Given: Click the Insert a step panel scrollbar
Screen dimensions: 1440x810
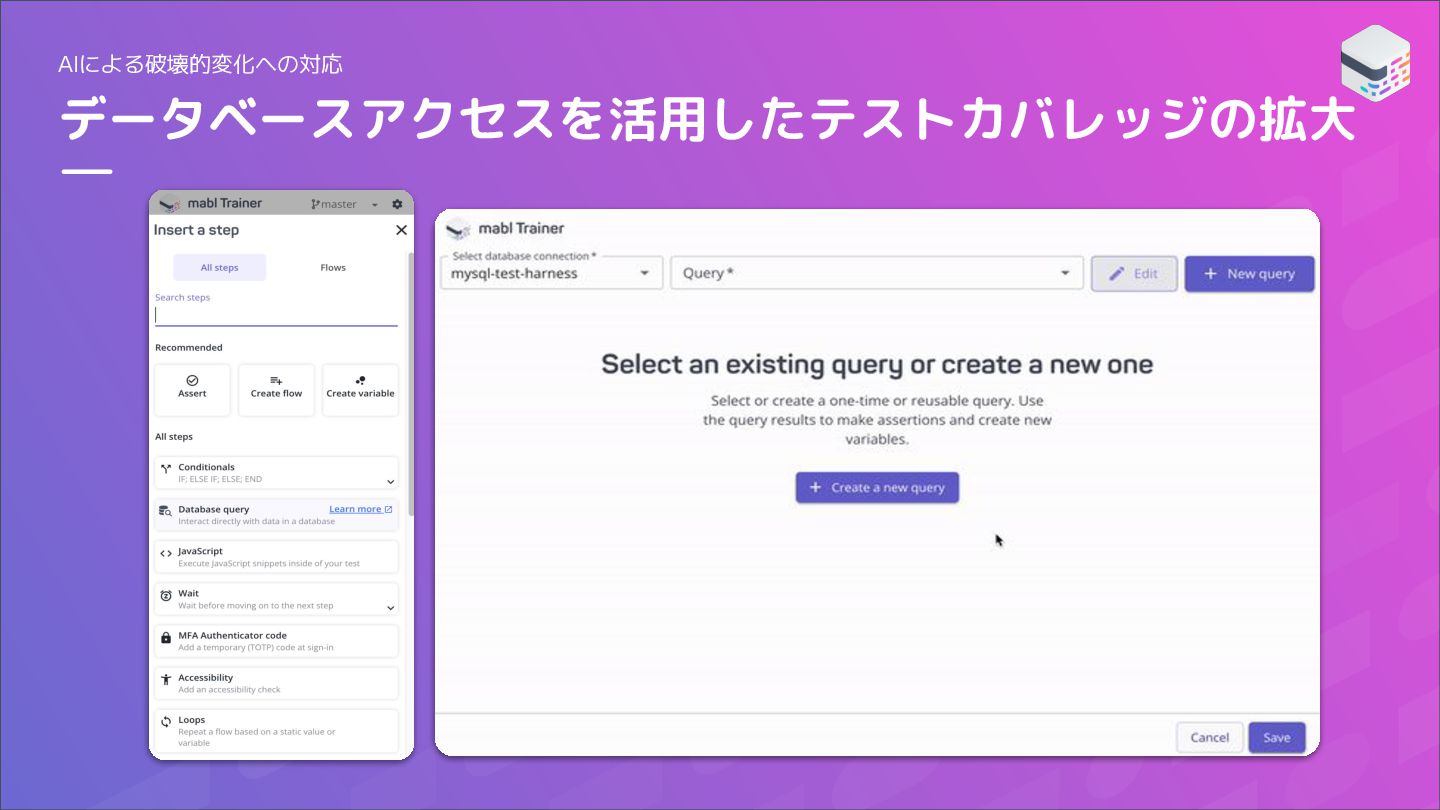Looking at the screenshot, I should point(410,385).
